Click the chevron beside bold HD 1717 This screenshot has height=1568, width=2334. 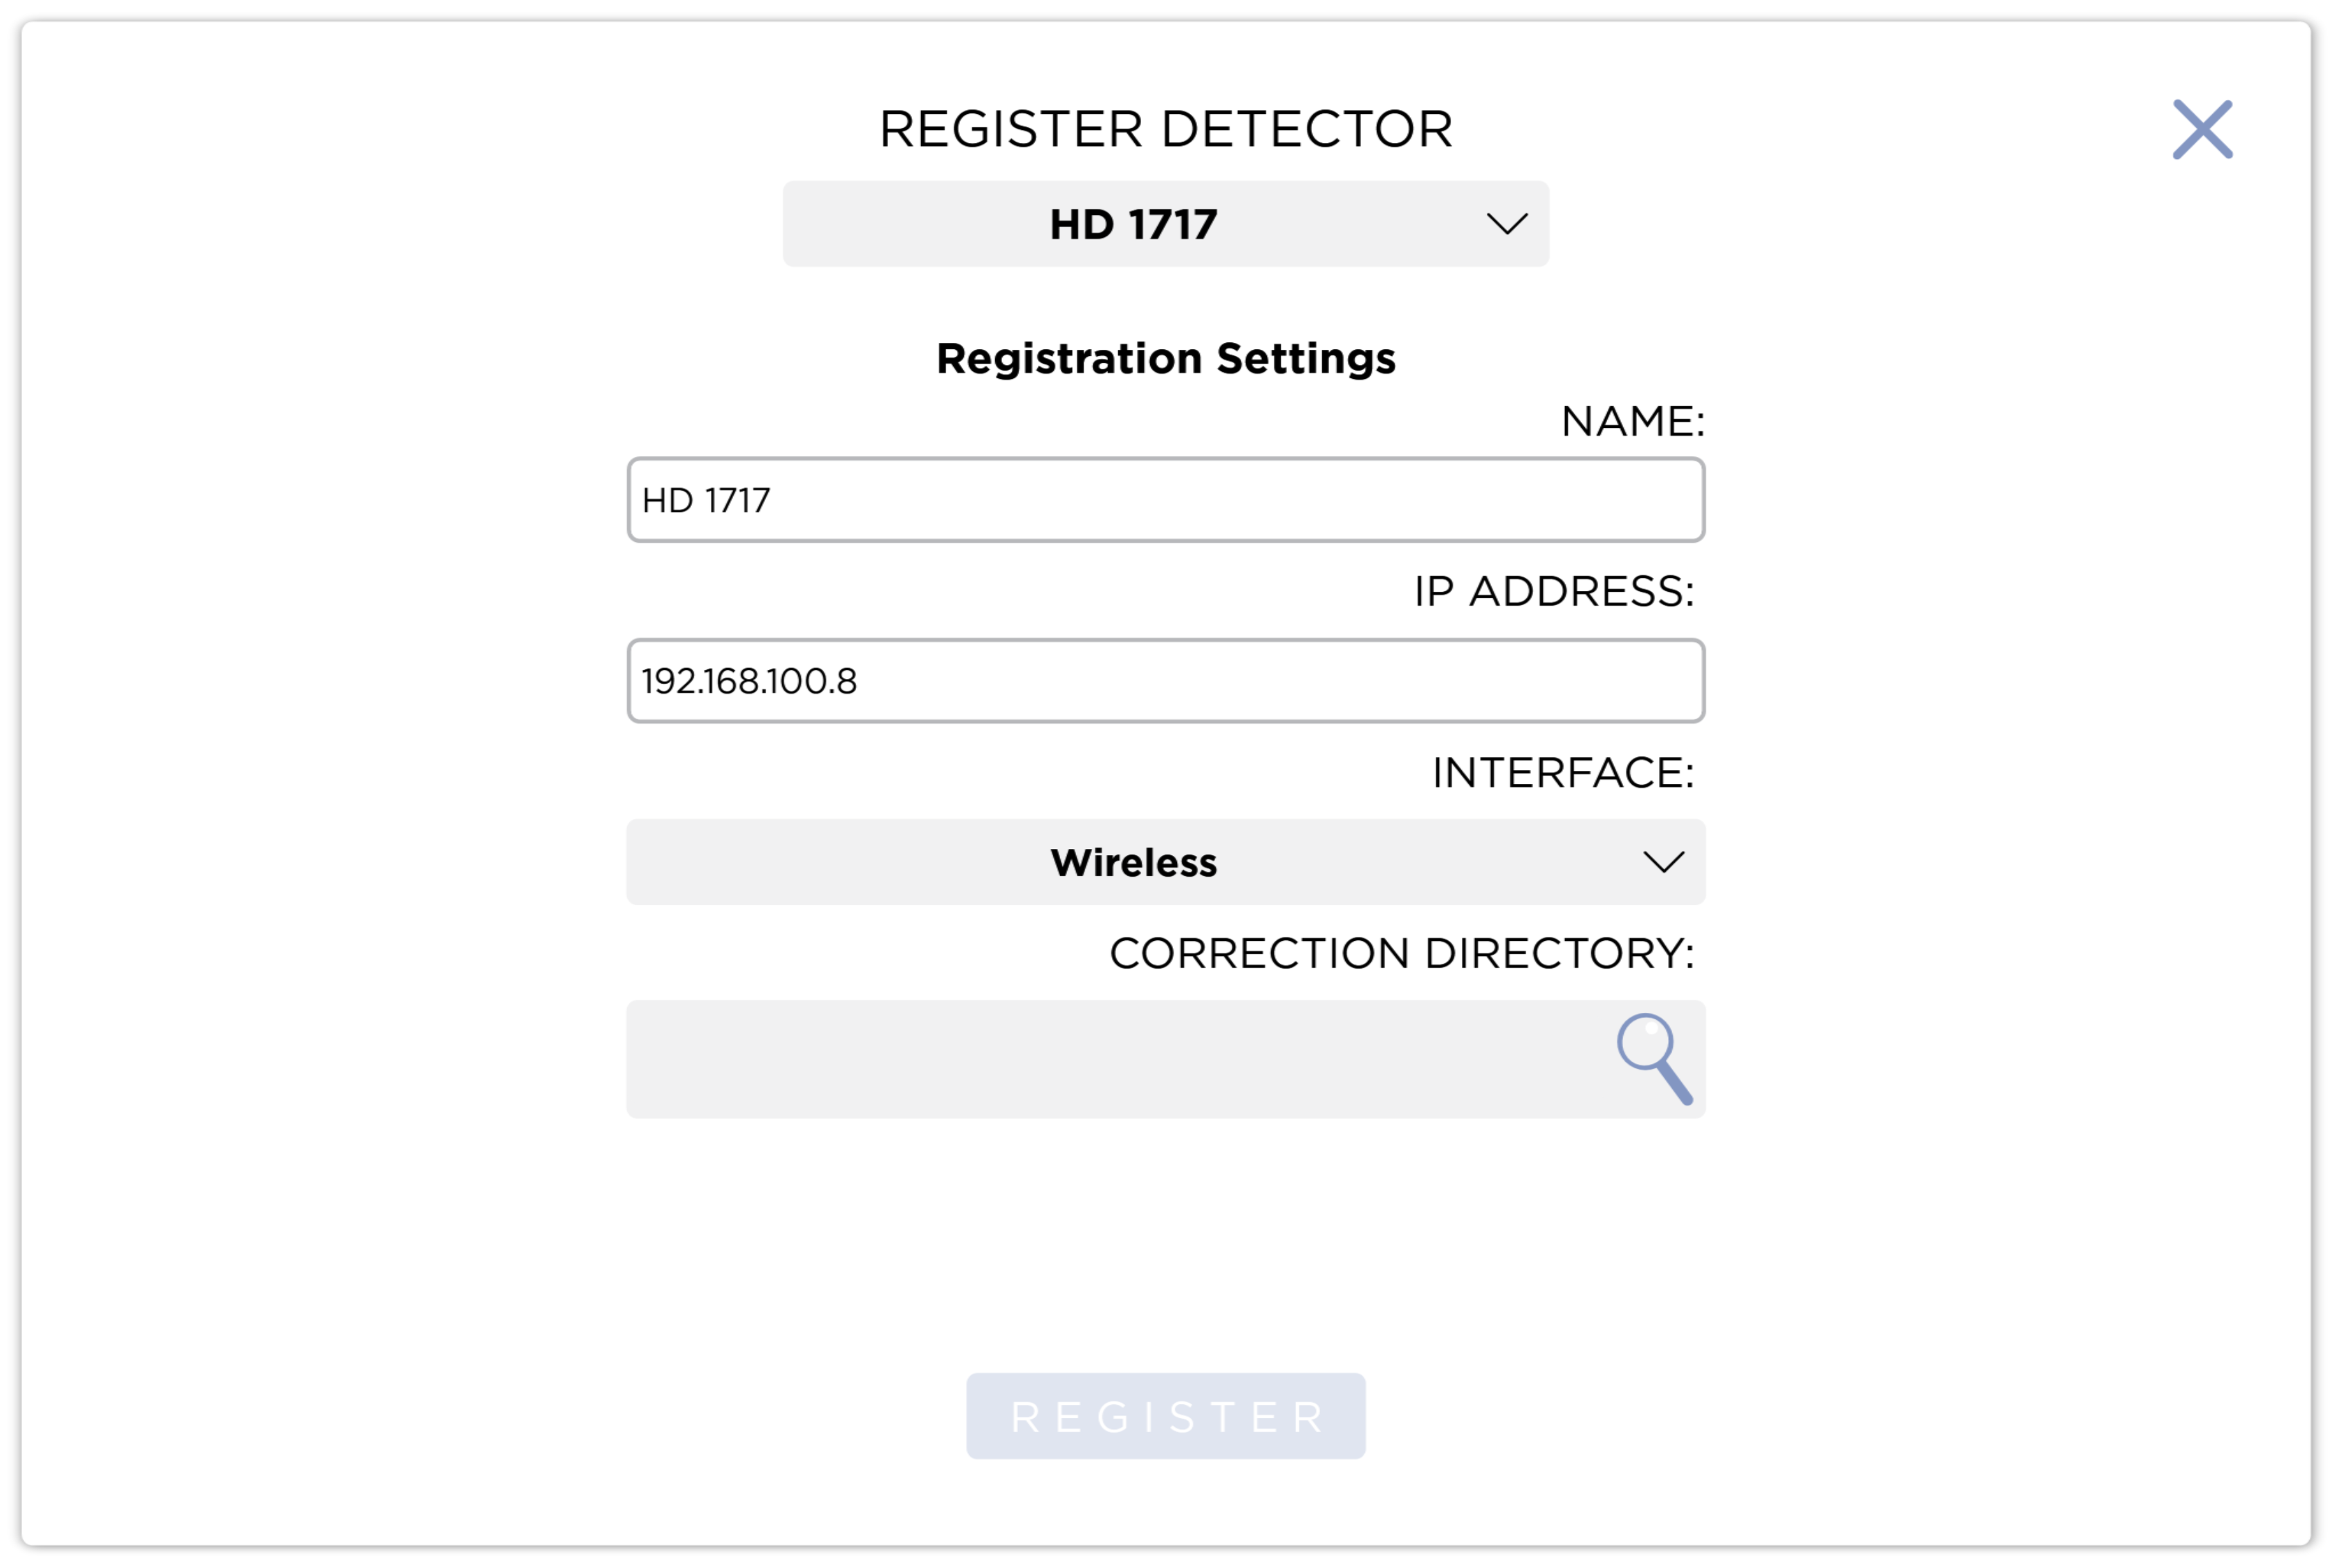pos(1506,224)
